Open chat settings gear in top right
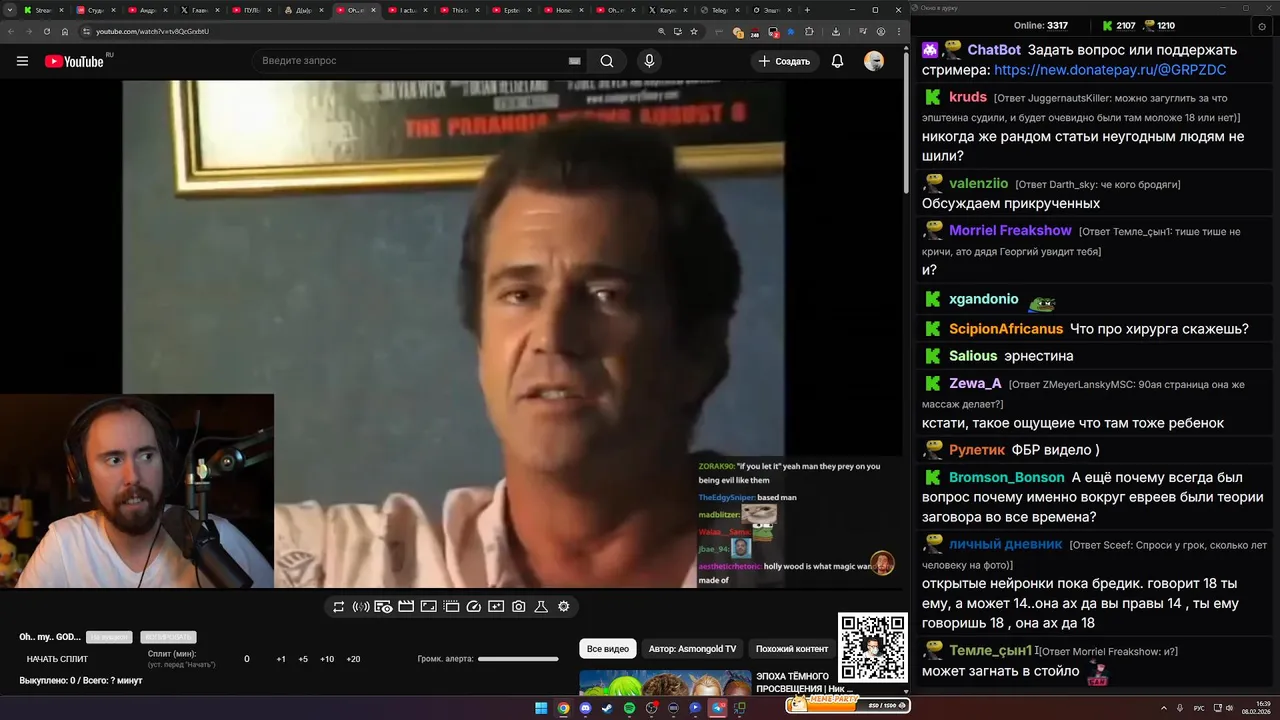 [1262, 27]
